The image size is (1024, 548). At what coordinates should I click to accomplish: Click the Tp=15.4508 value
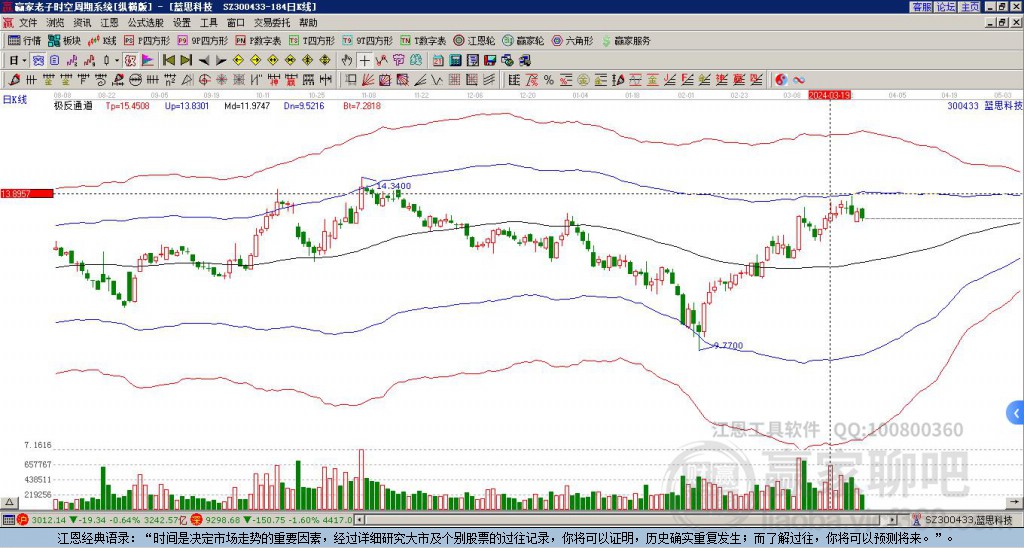tap(127, 105)
